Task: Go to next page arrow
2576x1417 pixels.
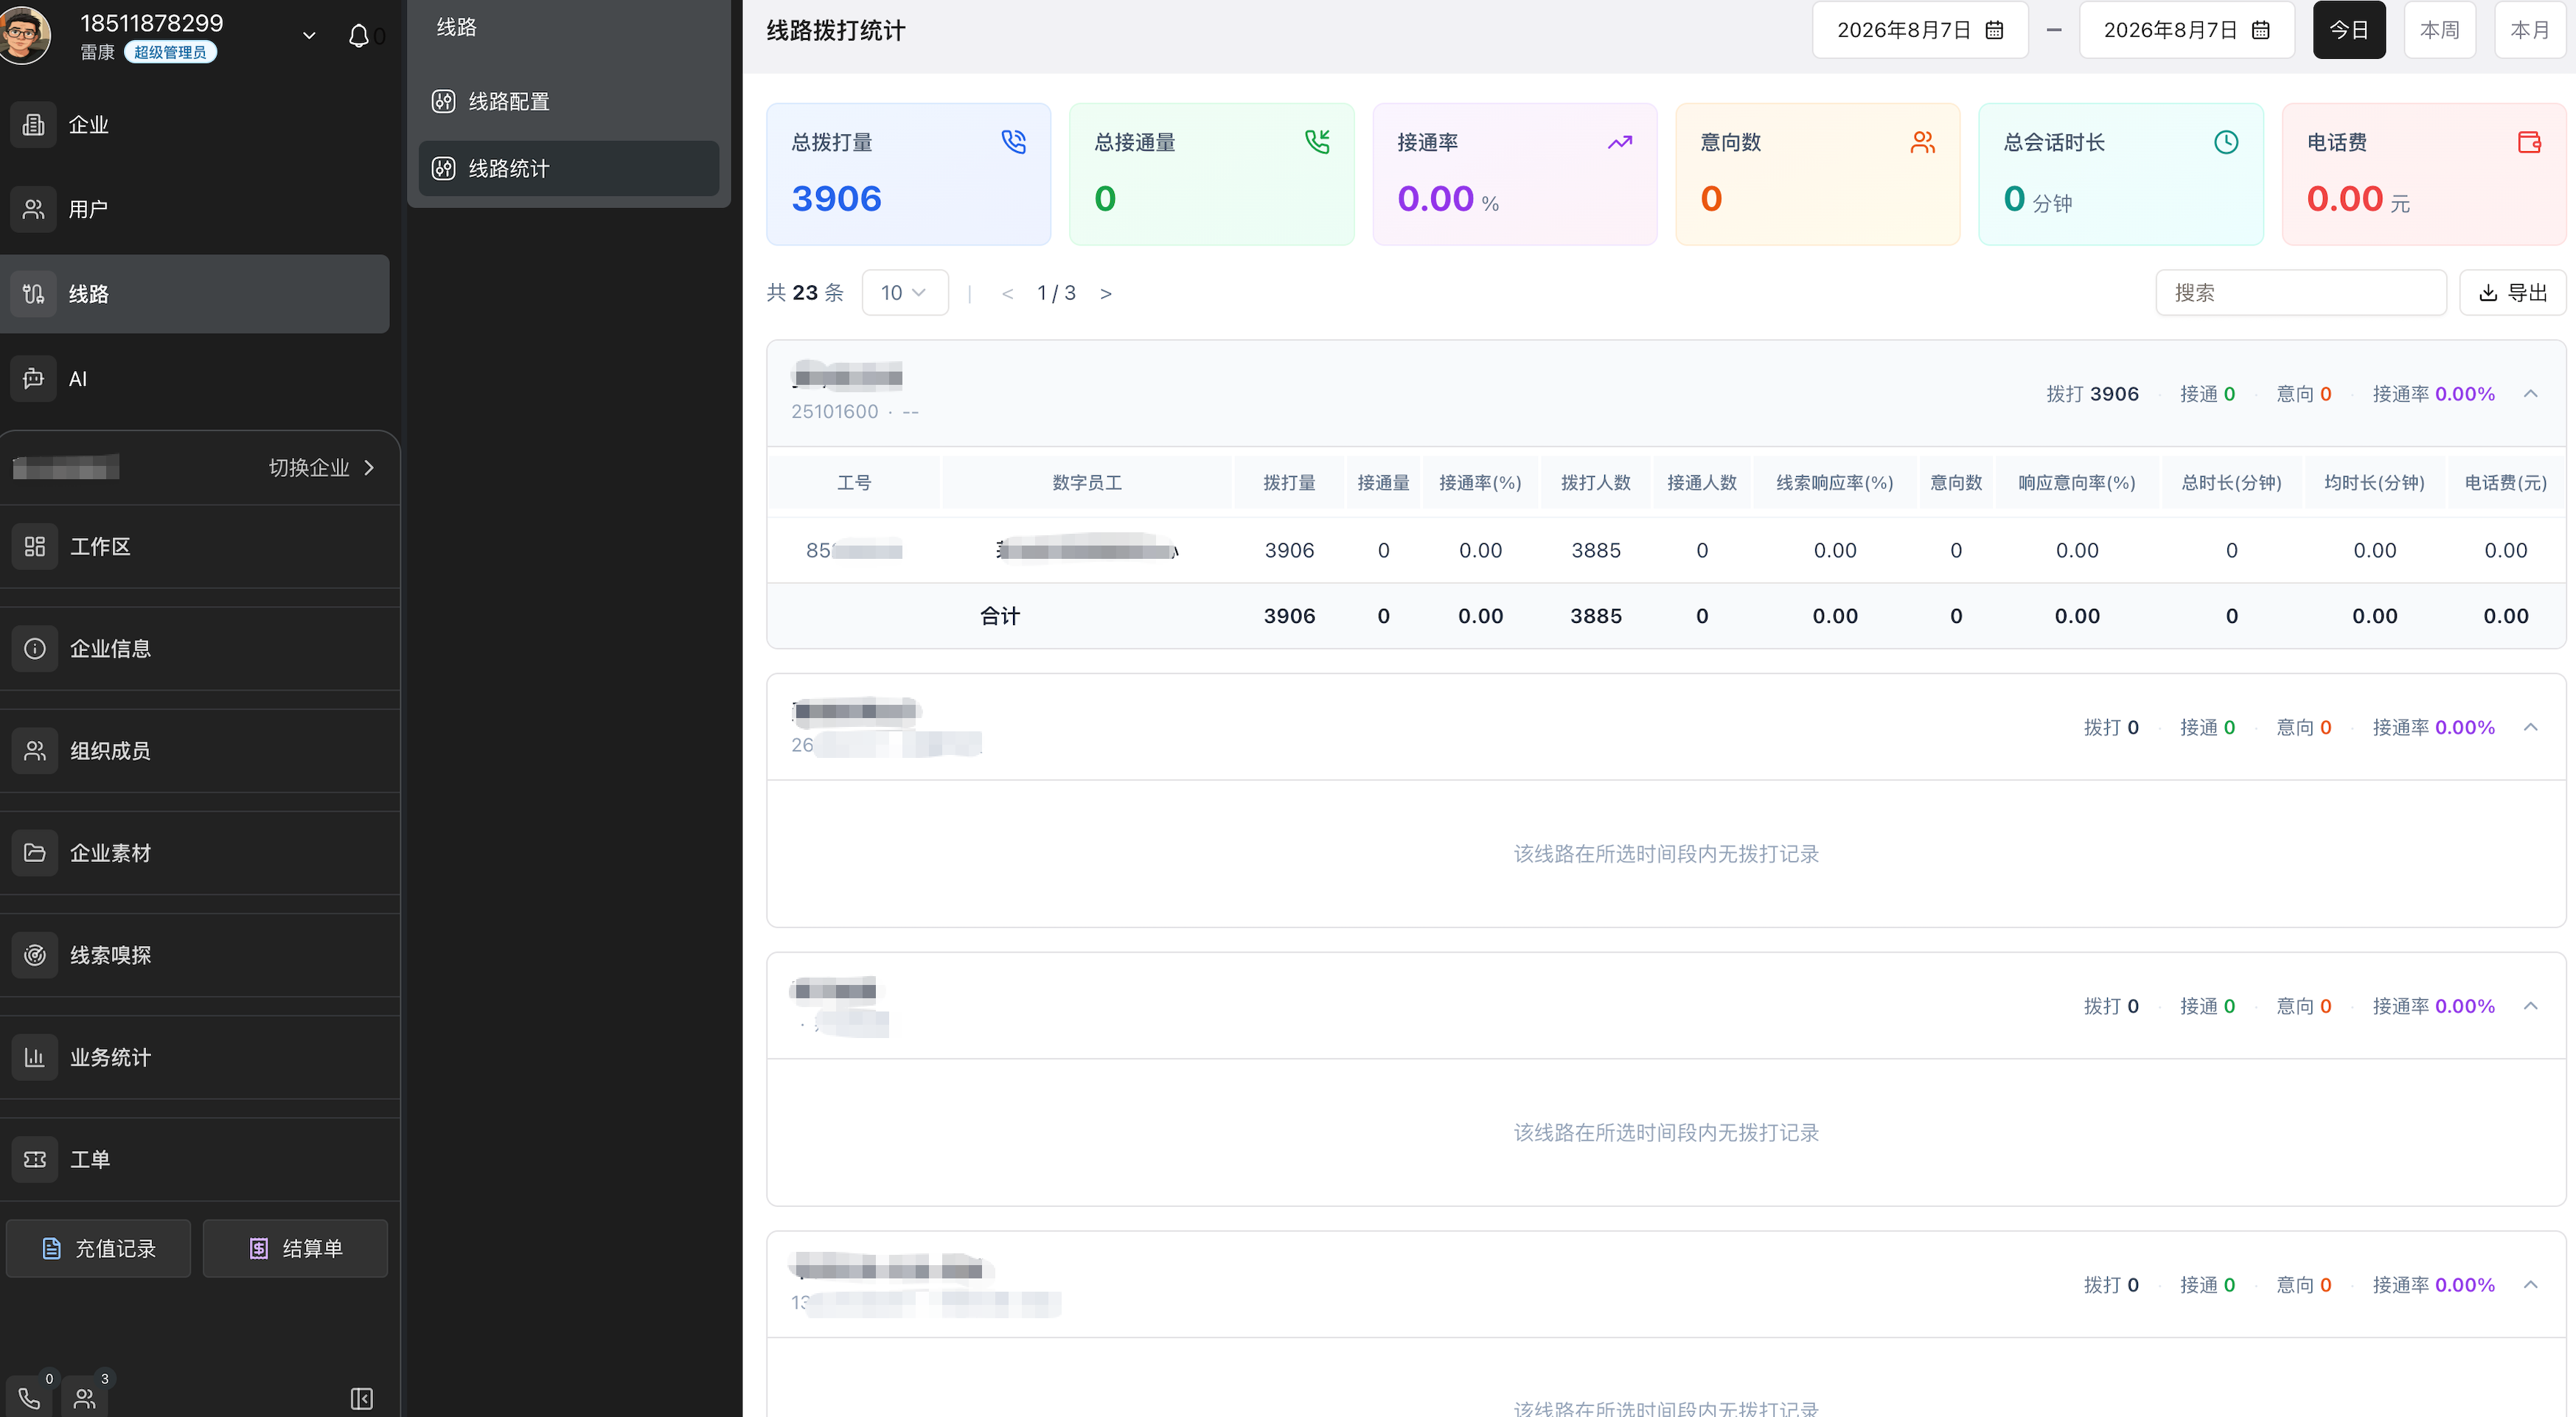Action: click(x=1105, y=293)
